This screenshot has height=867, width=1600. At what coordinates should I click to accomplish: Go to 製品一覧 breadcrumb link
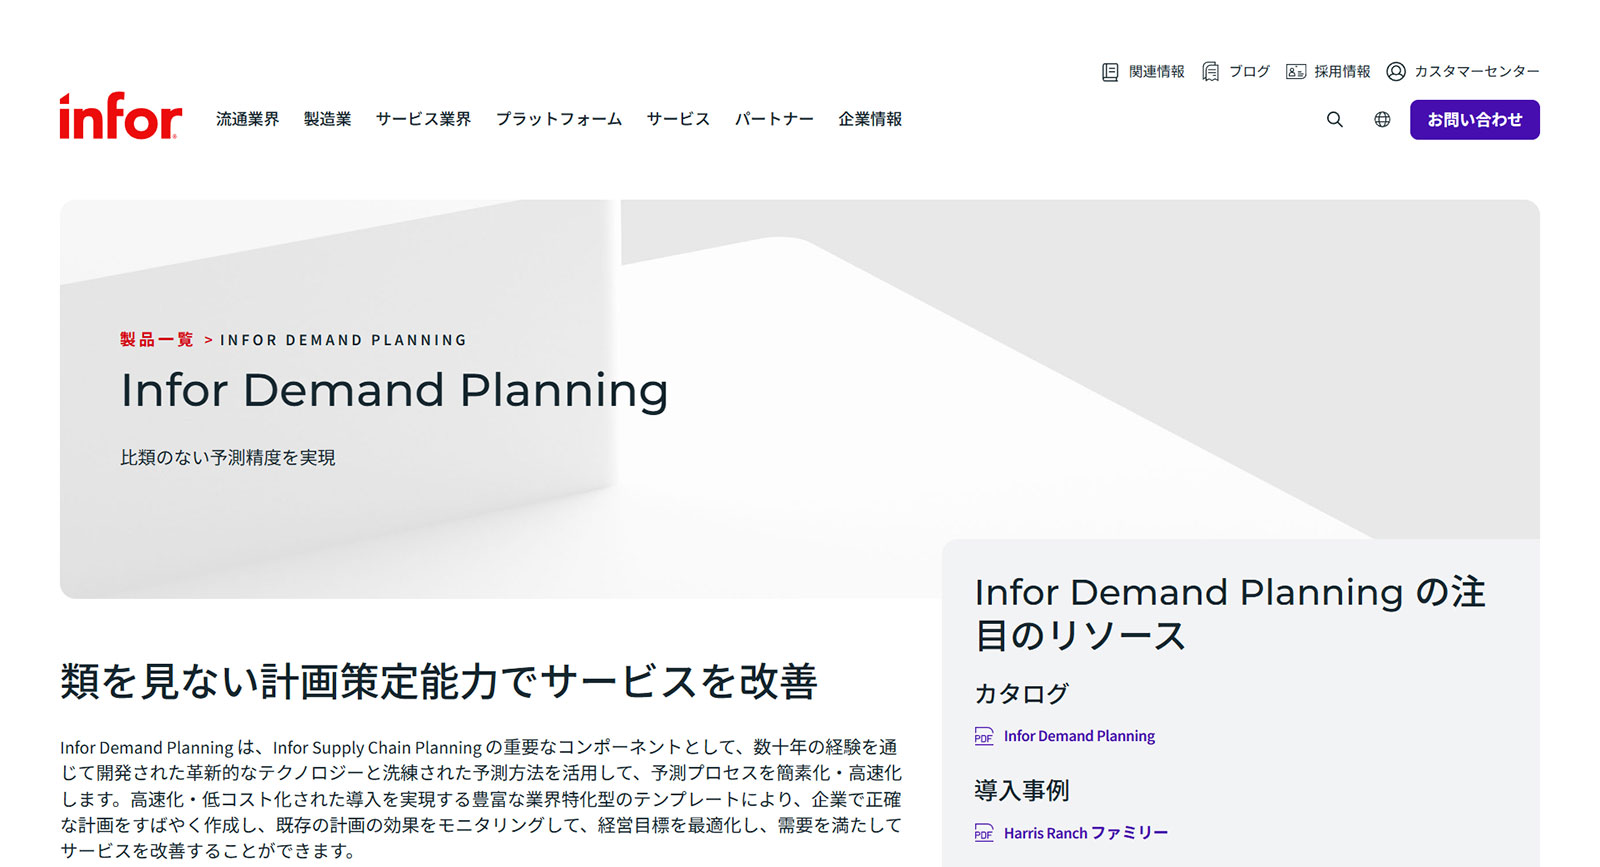[x=157, y=340]
